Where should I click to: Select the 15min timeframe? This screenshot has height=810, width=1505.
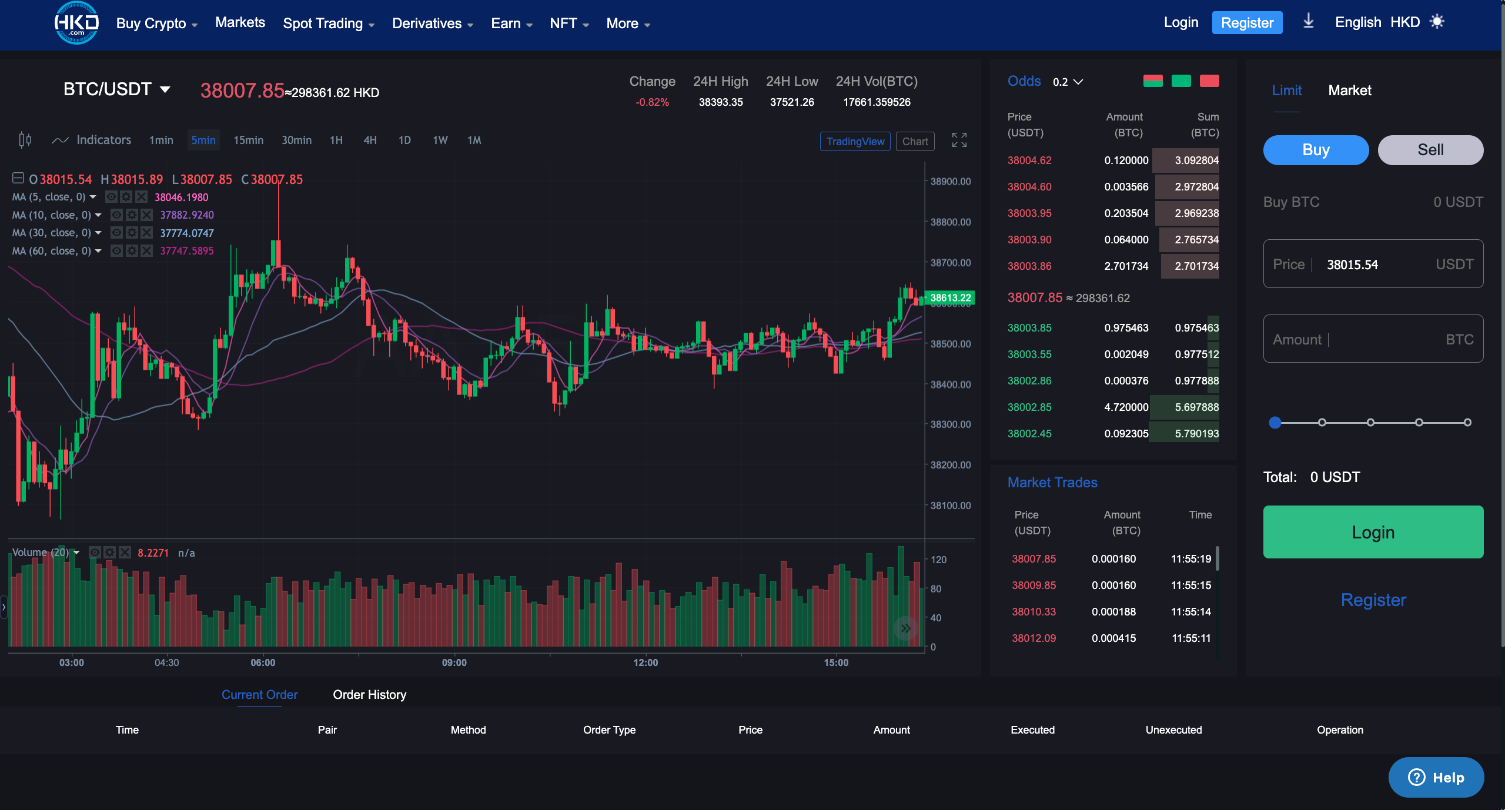pos(249,140)
